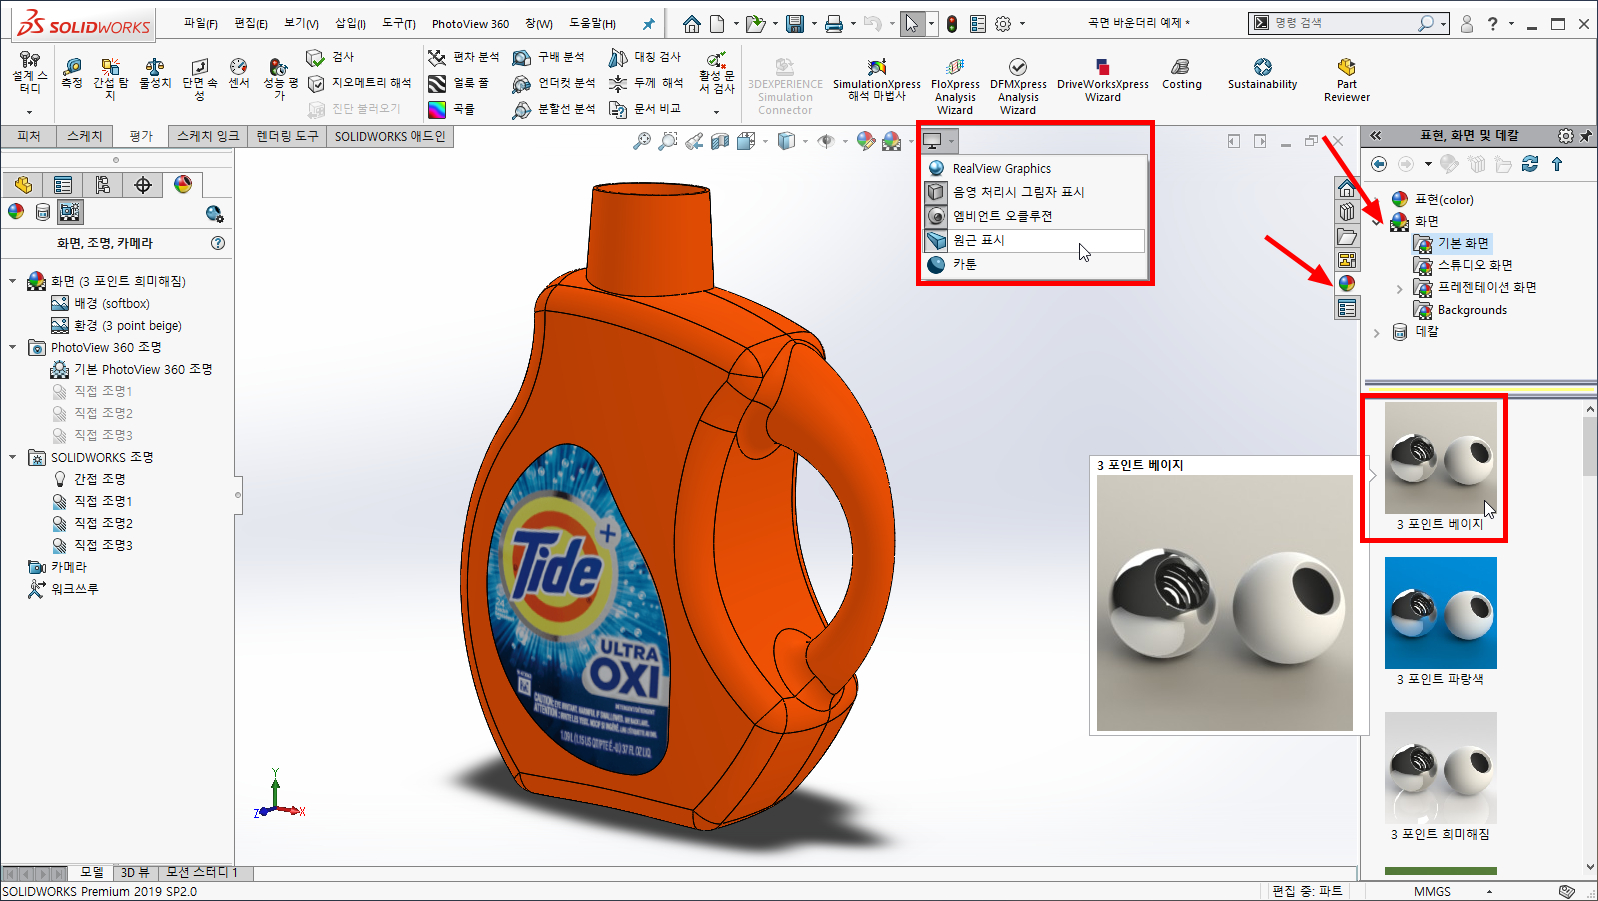Open the Costing tool
Image resolution: width=1598 pixels, height=901 pixels.
[x=1181, y=73]
